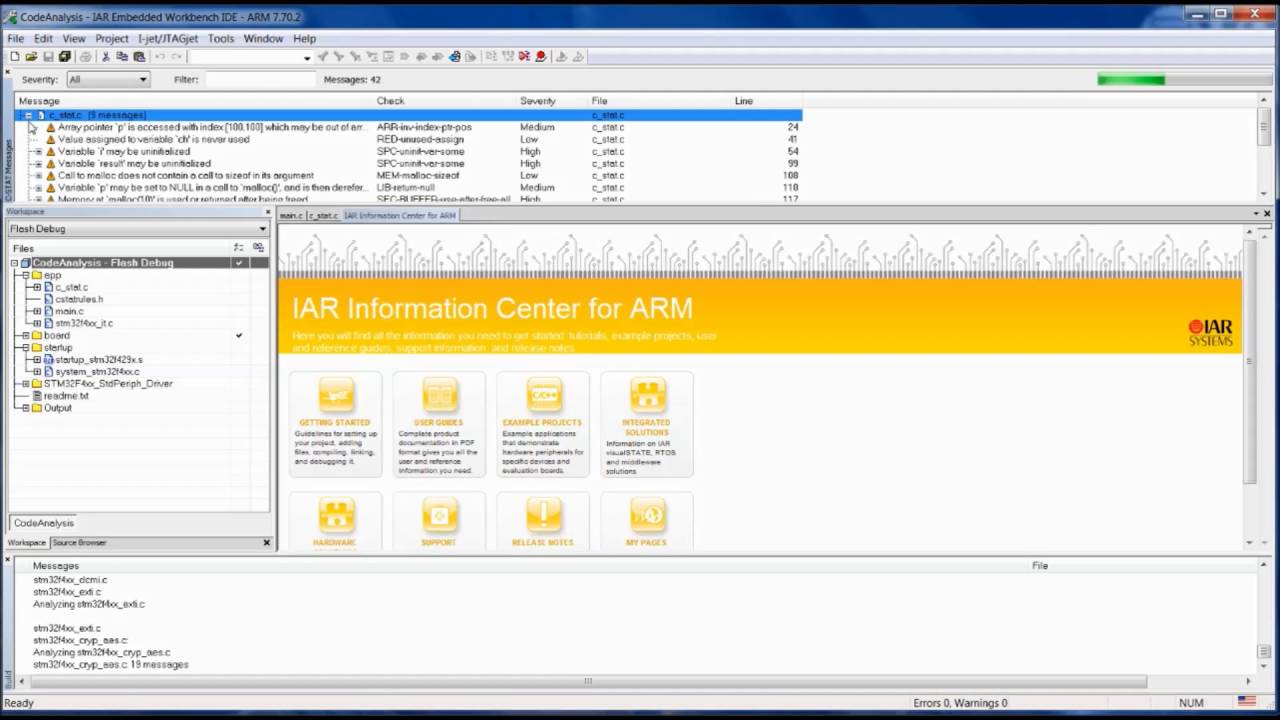Click the Redo arrow icon

(176, 56)
